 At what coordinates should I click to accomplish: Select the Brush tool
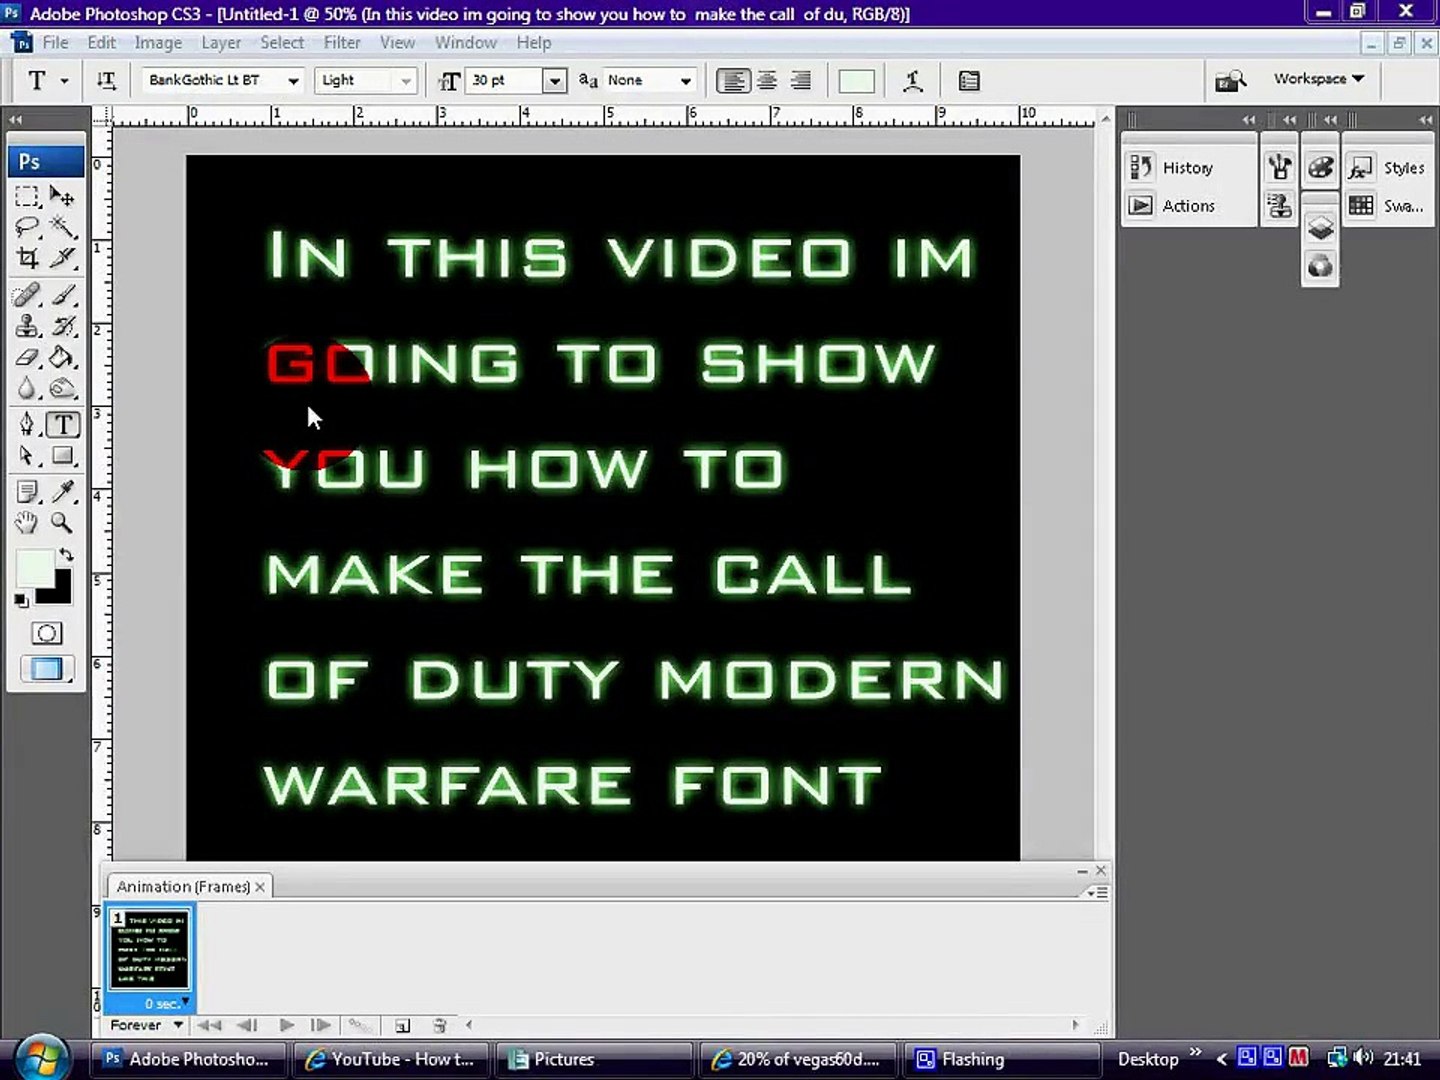[62, 295]
